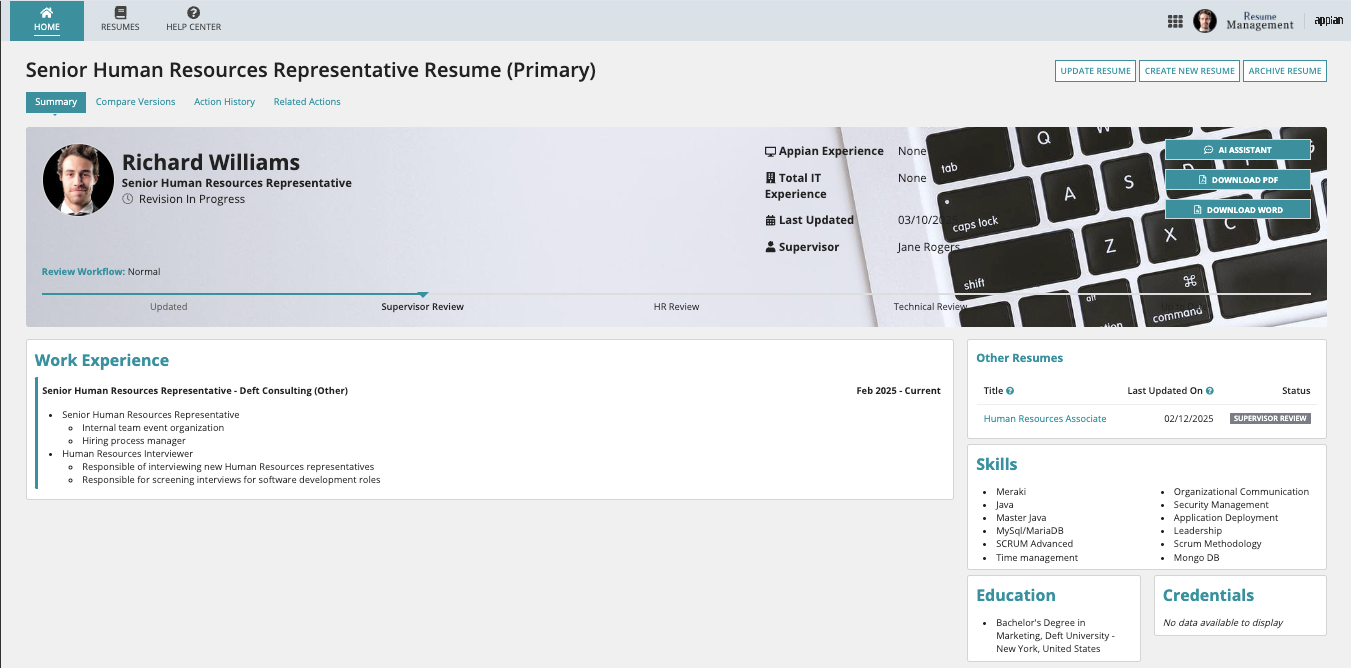Image resolution: width=1351 pixels, height=668 pixels.
Task: Click the Meraki skill
Action: (1011, 492)
